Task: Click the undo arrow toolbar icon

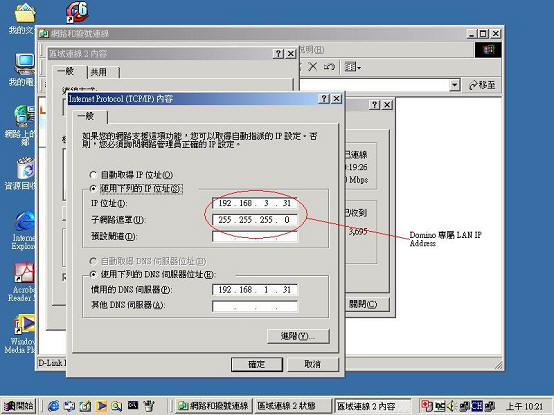Action: [x=329, y=66]
